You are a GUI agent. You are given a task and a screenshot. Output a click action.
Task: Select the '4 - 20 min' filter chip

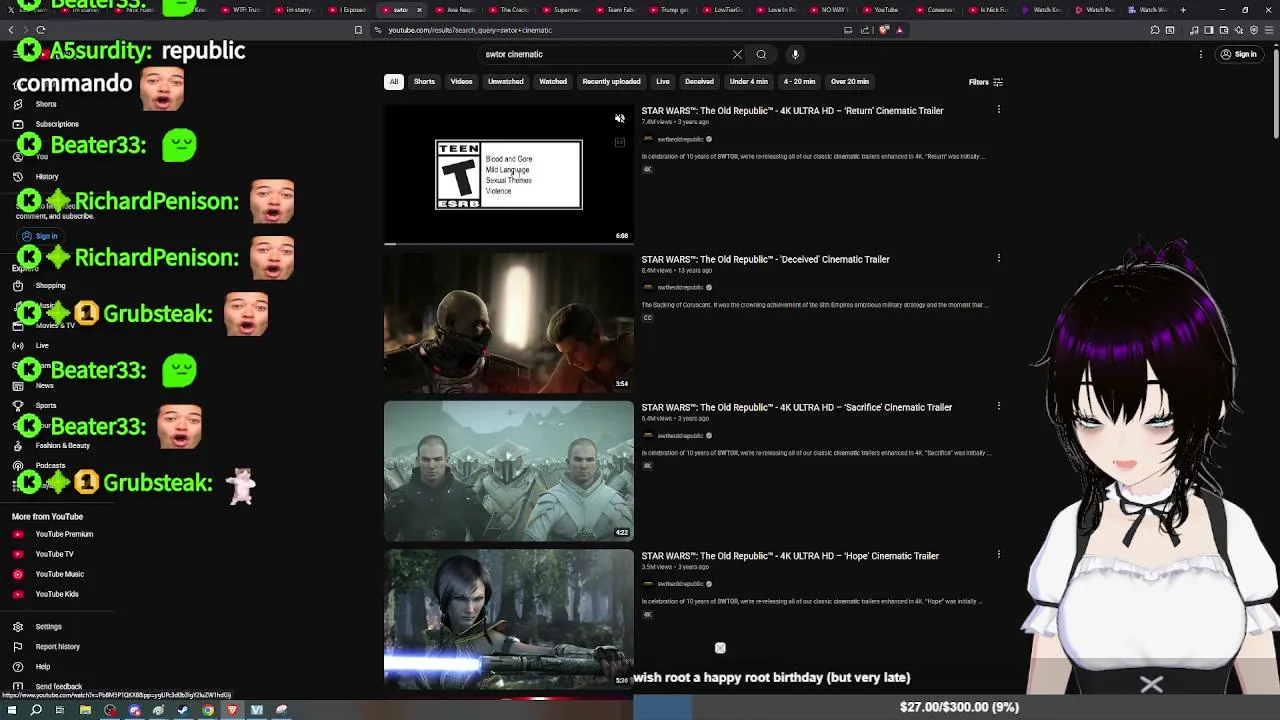[x=799, y=82]
